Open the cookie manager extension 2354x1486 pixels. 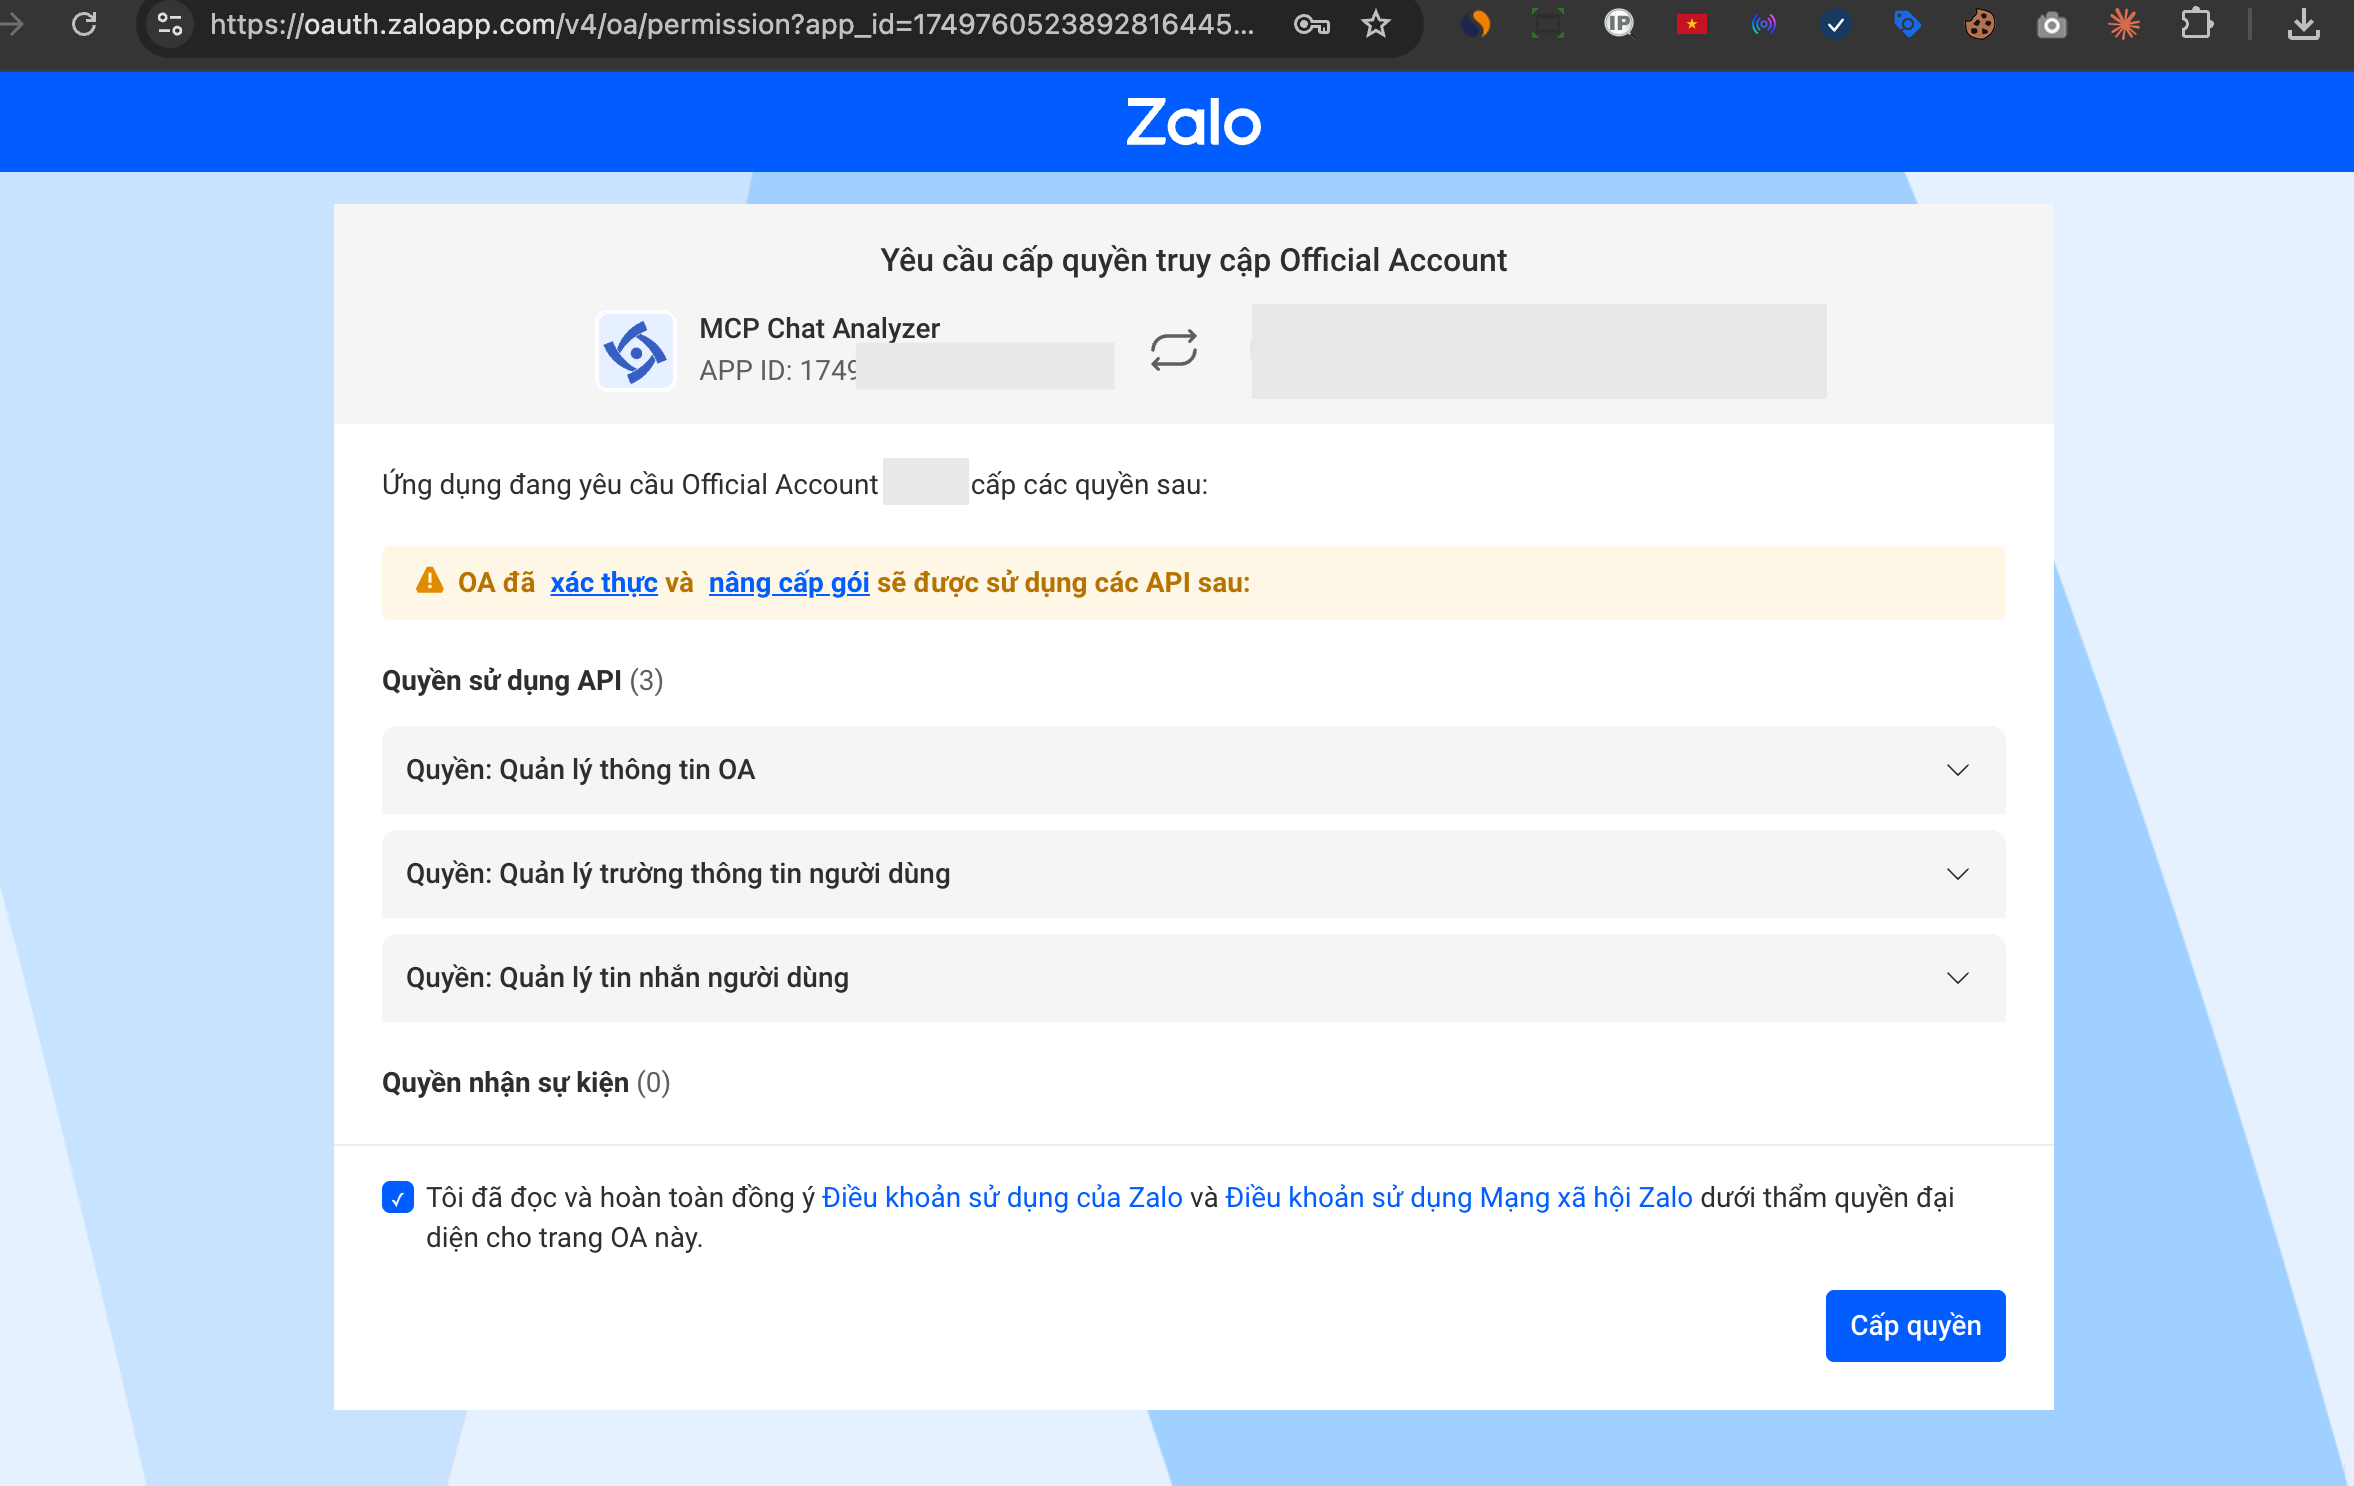coord(1981,24)
